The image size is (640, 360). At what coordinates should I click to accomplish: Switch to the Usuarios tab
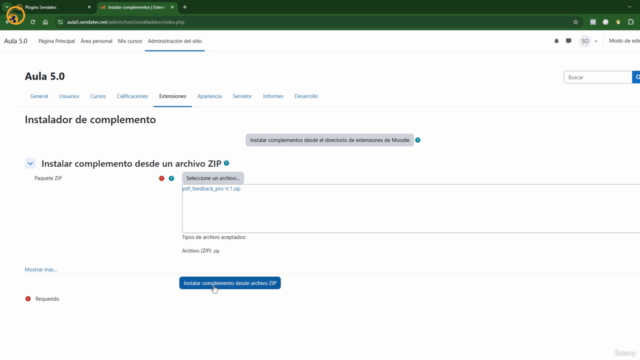(x=69, y=96)
